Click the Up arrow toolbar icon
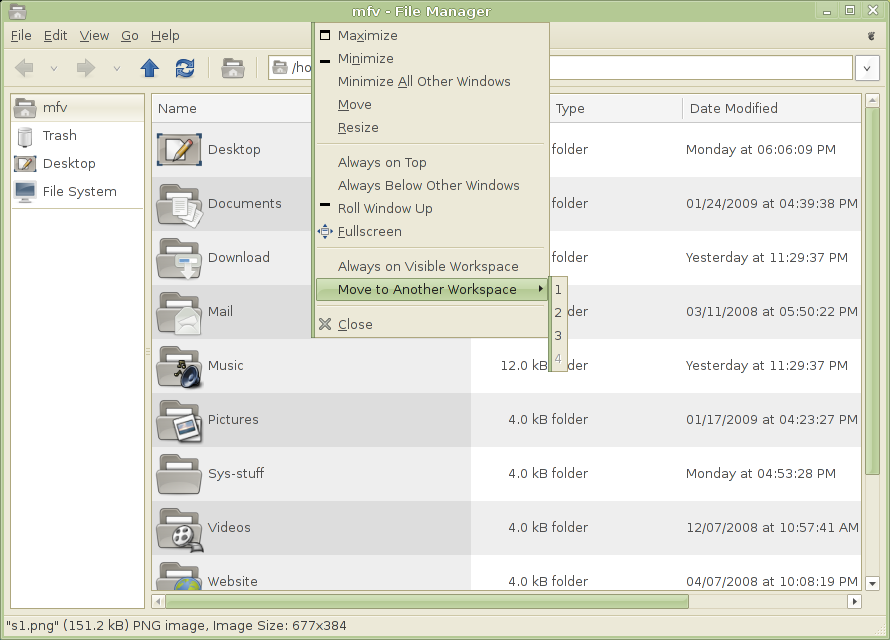The image size is (890, 640). (150, 68)
